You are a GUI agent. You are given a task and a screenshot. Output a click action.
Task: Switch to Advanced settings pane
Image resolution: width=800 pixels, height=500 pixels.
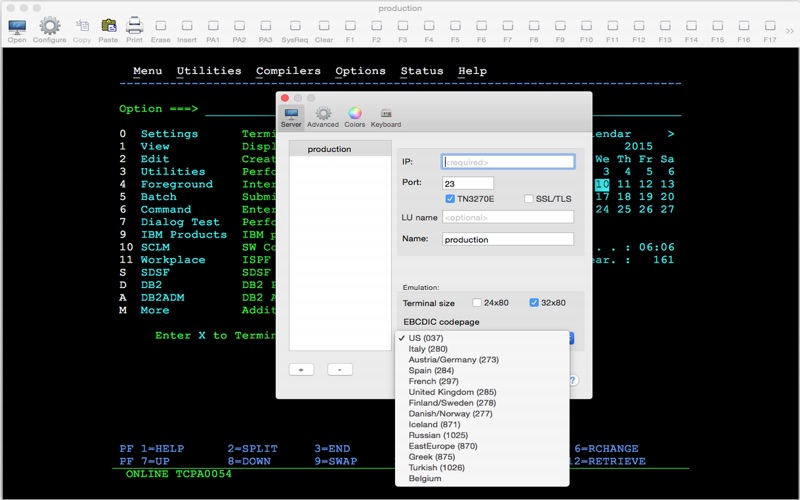[x=322, y=116]
